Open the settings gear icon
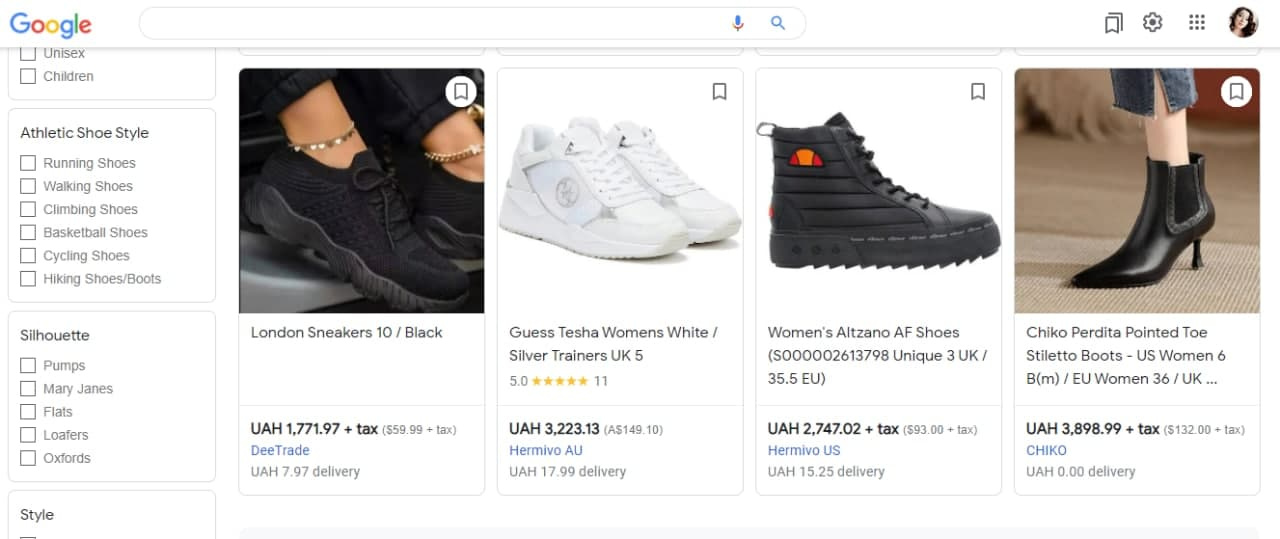1280x539 pixels. tap(1153, 23)
